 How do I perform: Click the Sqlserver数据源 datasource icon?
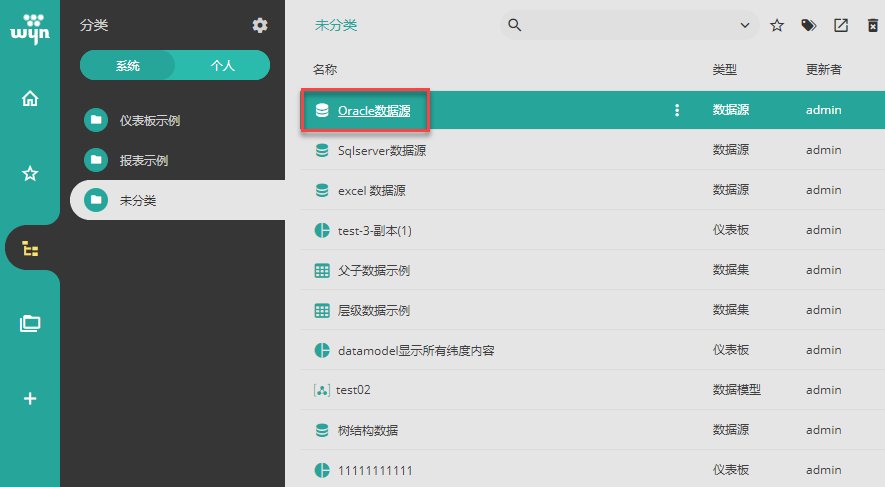(322, 150)
